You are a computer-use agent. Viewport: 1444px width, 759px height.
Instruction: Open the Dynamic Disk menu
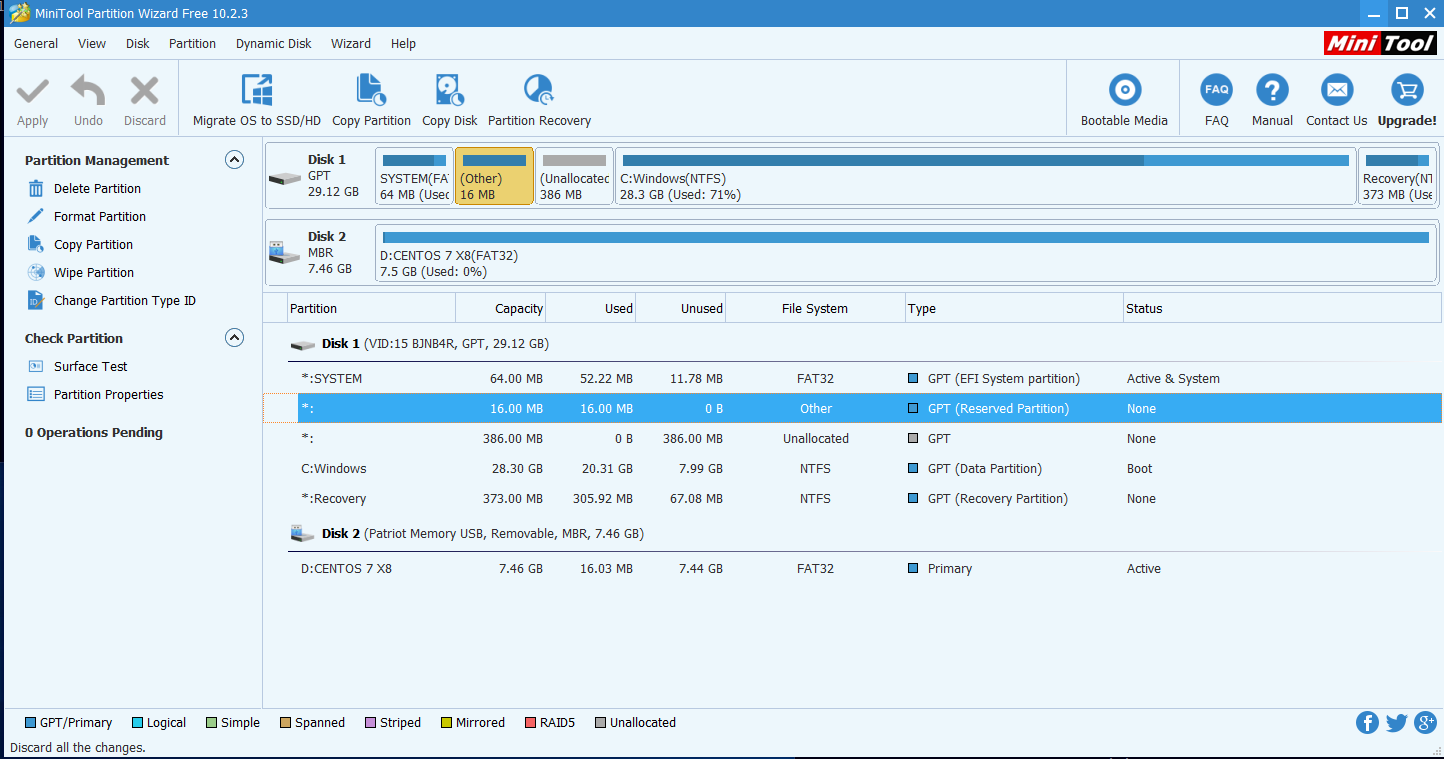(273, 43)
